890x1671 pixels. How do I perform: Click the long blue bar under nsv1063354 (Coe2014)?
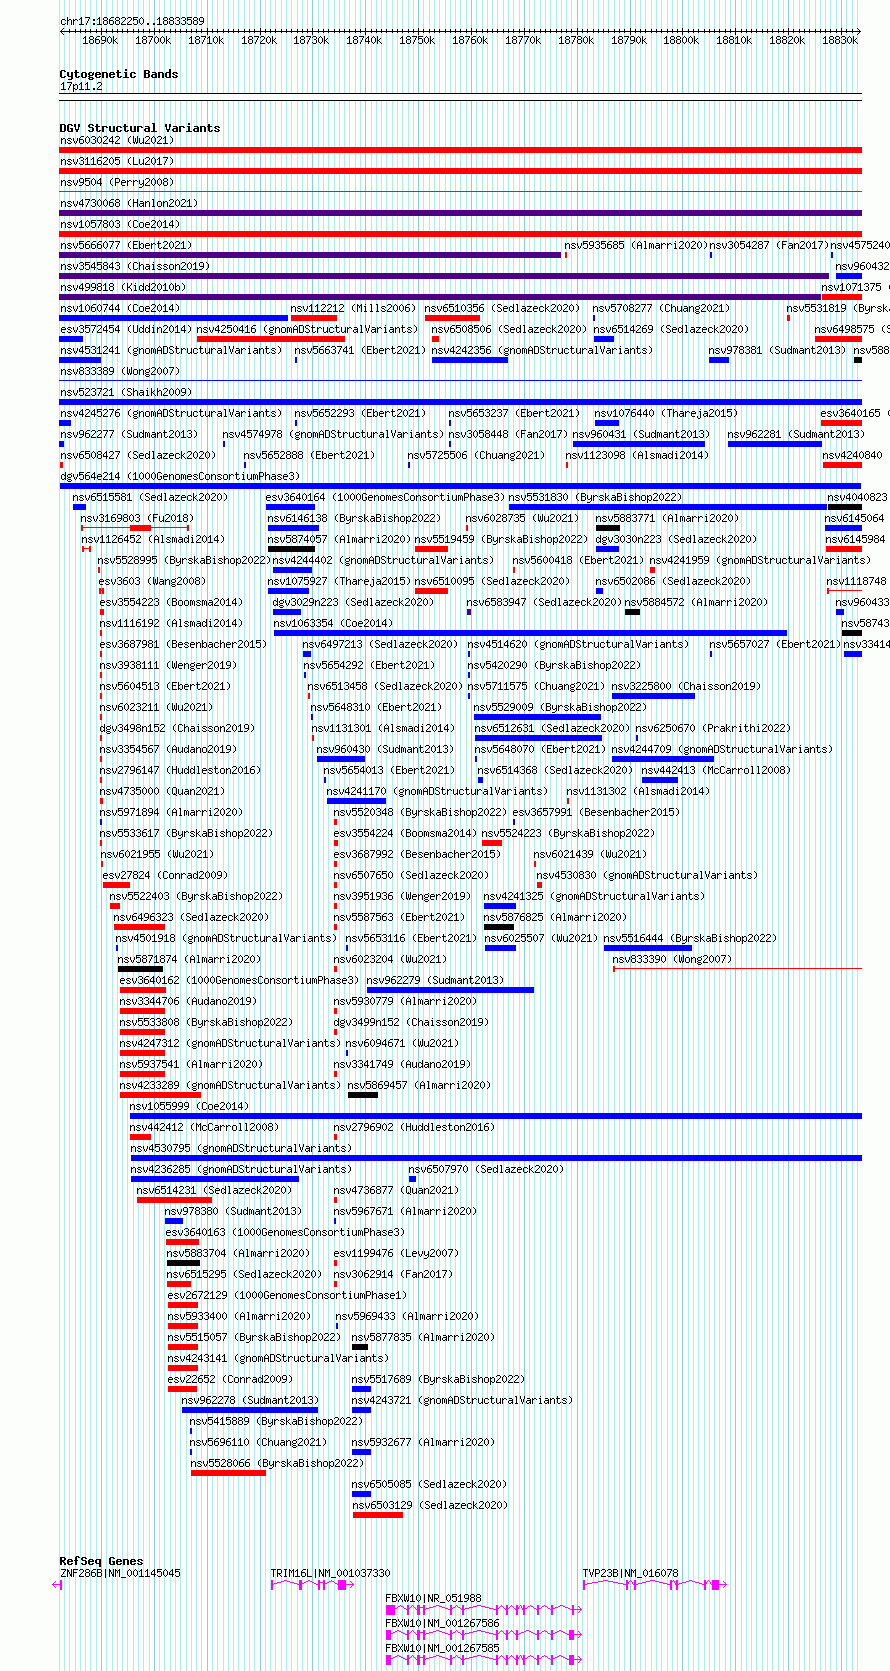click(x=530, y=633)
